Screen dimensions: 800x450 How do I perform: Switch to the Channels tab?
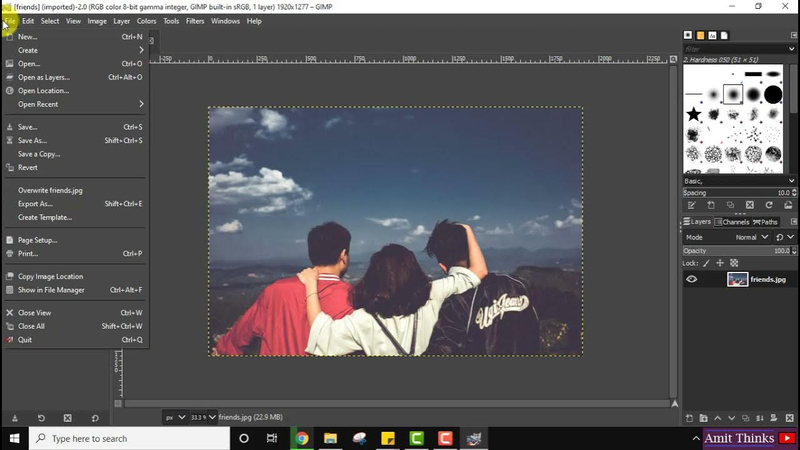pos(732,222)
